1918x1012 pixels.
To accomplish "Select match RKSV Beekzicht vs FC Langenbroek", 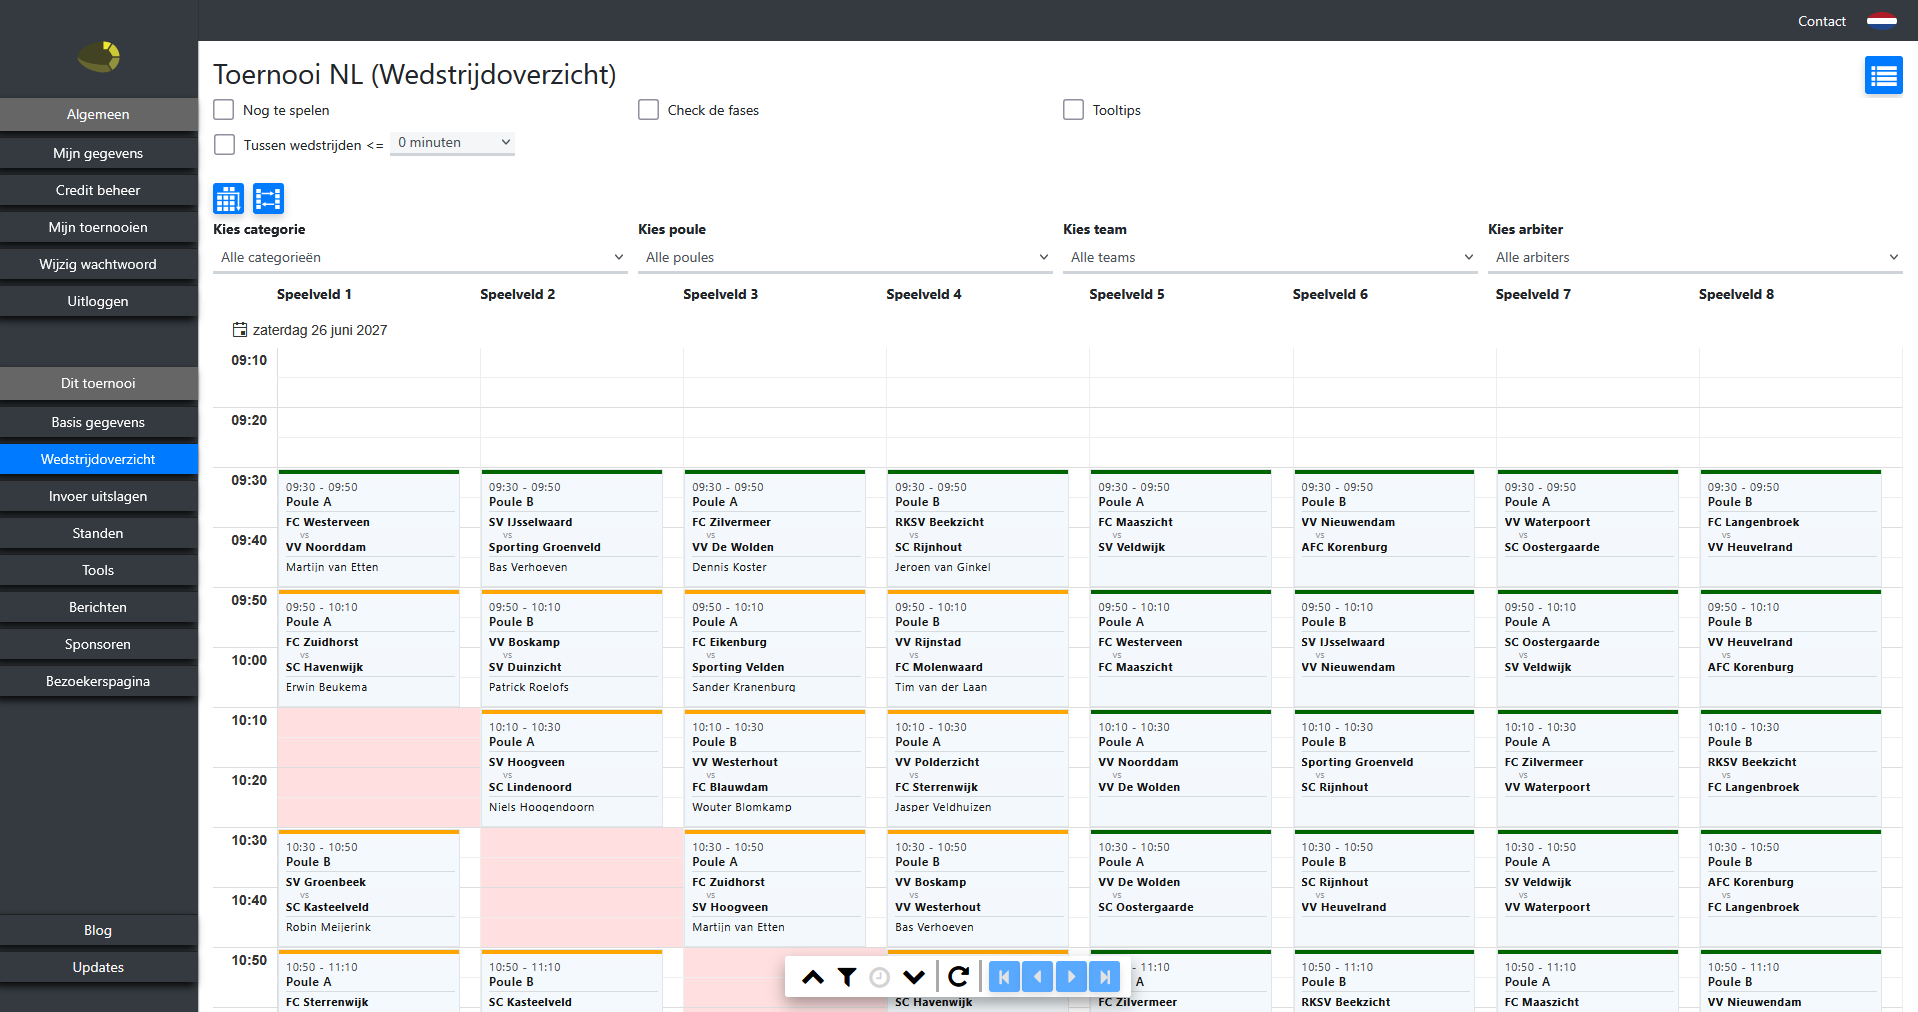I will 1790,768.
